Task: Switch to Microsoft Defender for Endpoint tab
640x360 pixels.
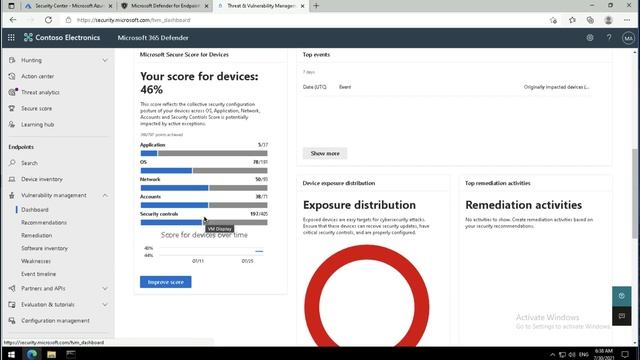Action: (x=165, y=6)
